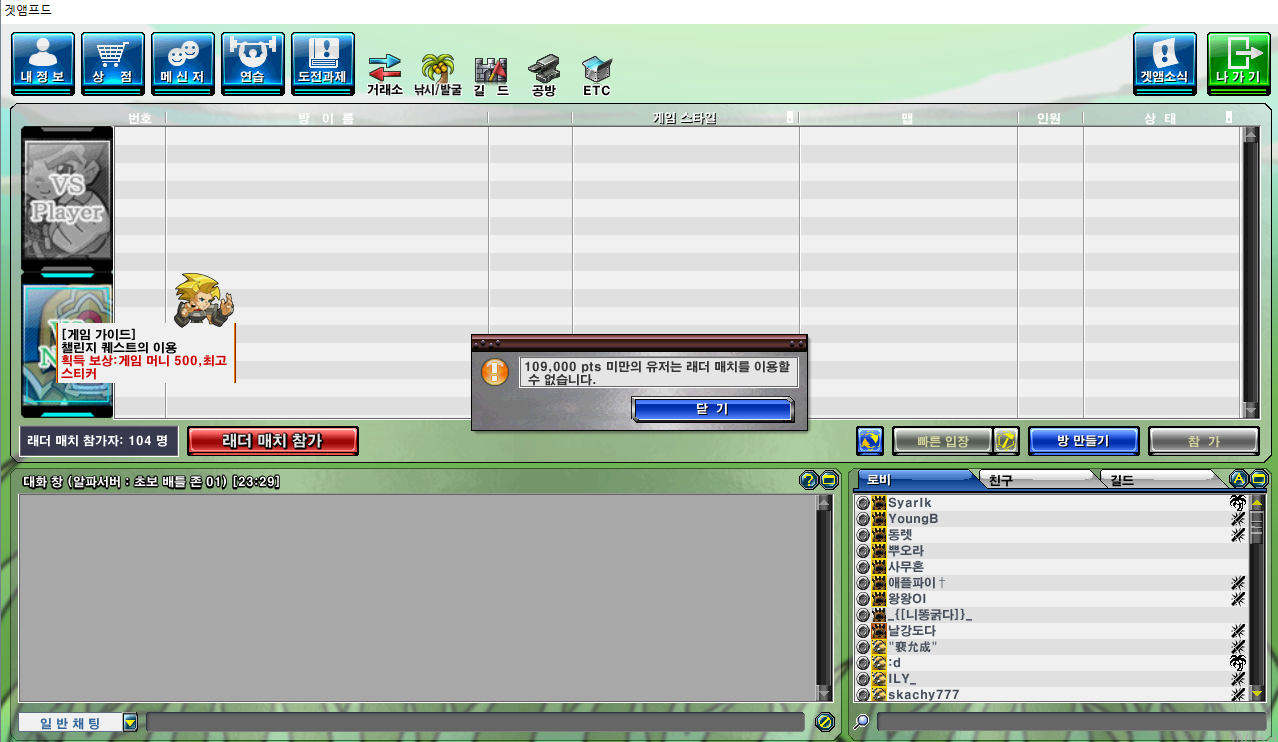Click the 공방 anvil icon
Viewport: 1278px width, 742px height.
(x=544, y=73)
